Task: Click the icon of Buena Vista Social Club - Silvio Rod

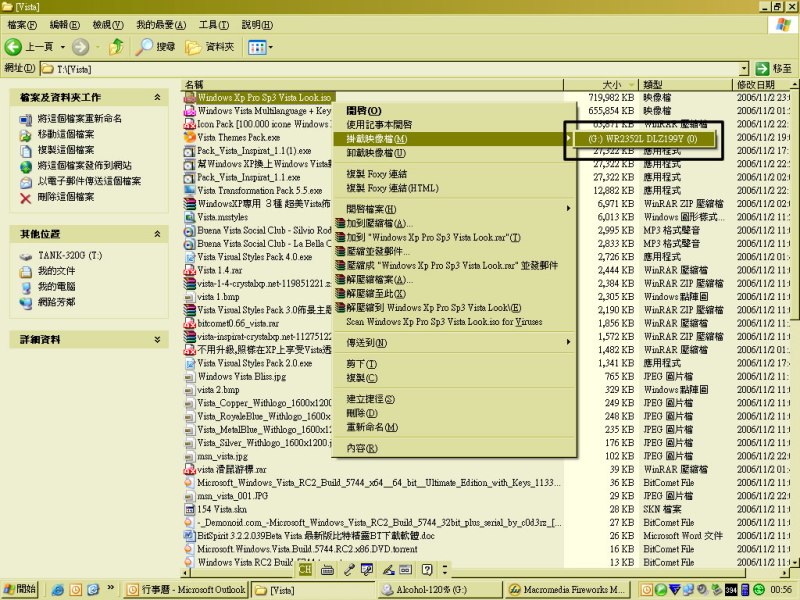Action: 190,230
